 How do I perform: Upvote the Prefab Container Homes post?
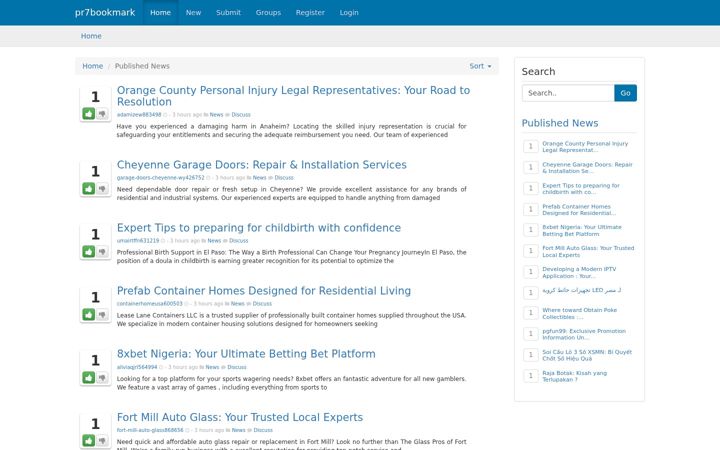click(89, 315)
